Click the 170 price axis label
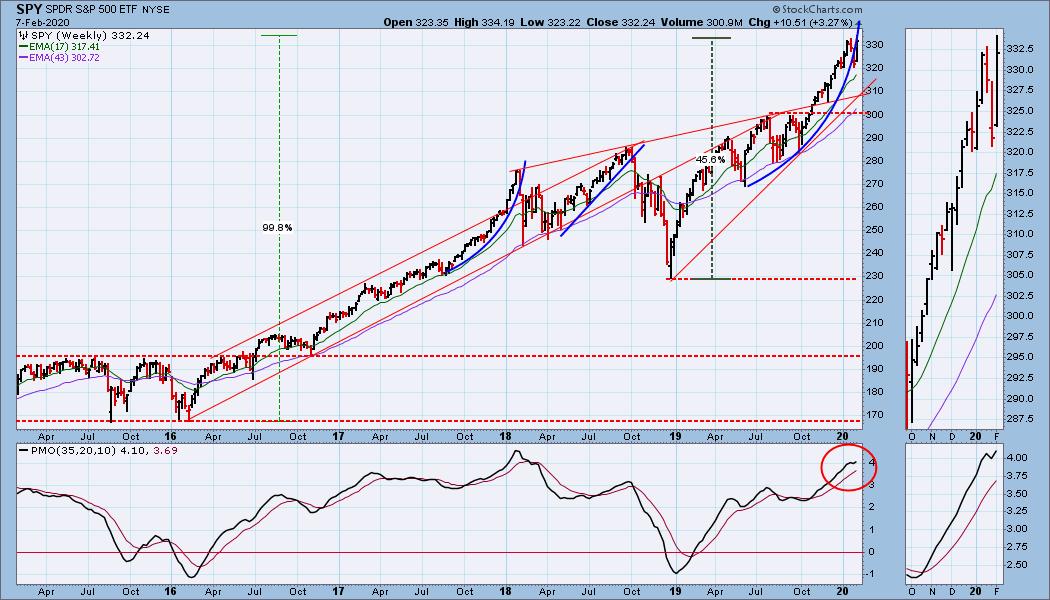This screenshot has height=600, width=1050. tap(873, 415)
